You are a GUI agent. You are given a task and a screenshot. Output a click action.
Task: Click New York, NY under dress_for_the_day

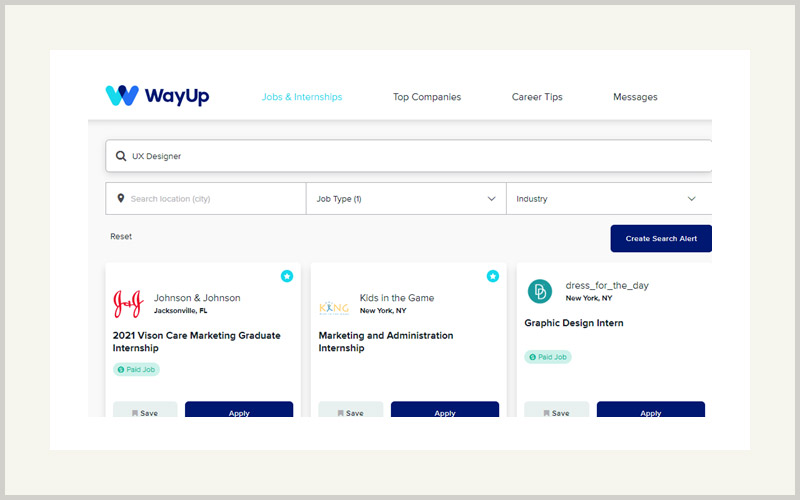[588, 298]
